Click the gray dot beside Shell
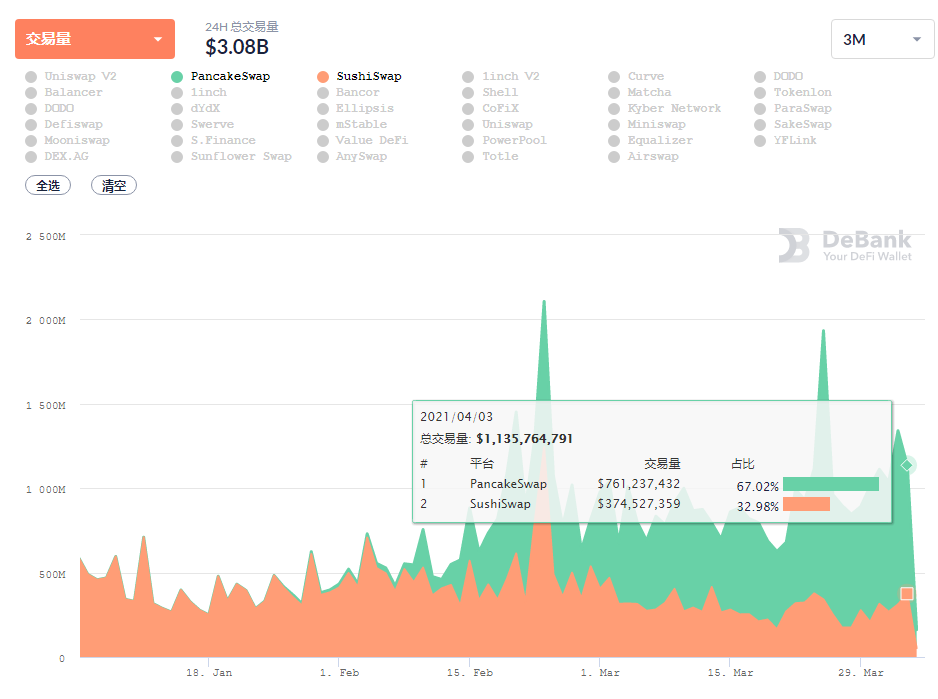This screenshot has height=699, width=938. click(468, 93)
